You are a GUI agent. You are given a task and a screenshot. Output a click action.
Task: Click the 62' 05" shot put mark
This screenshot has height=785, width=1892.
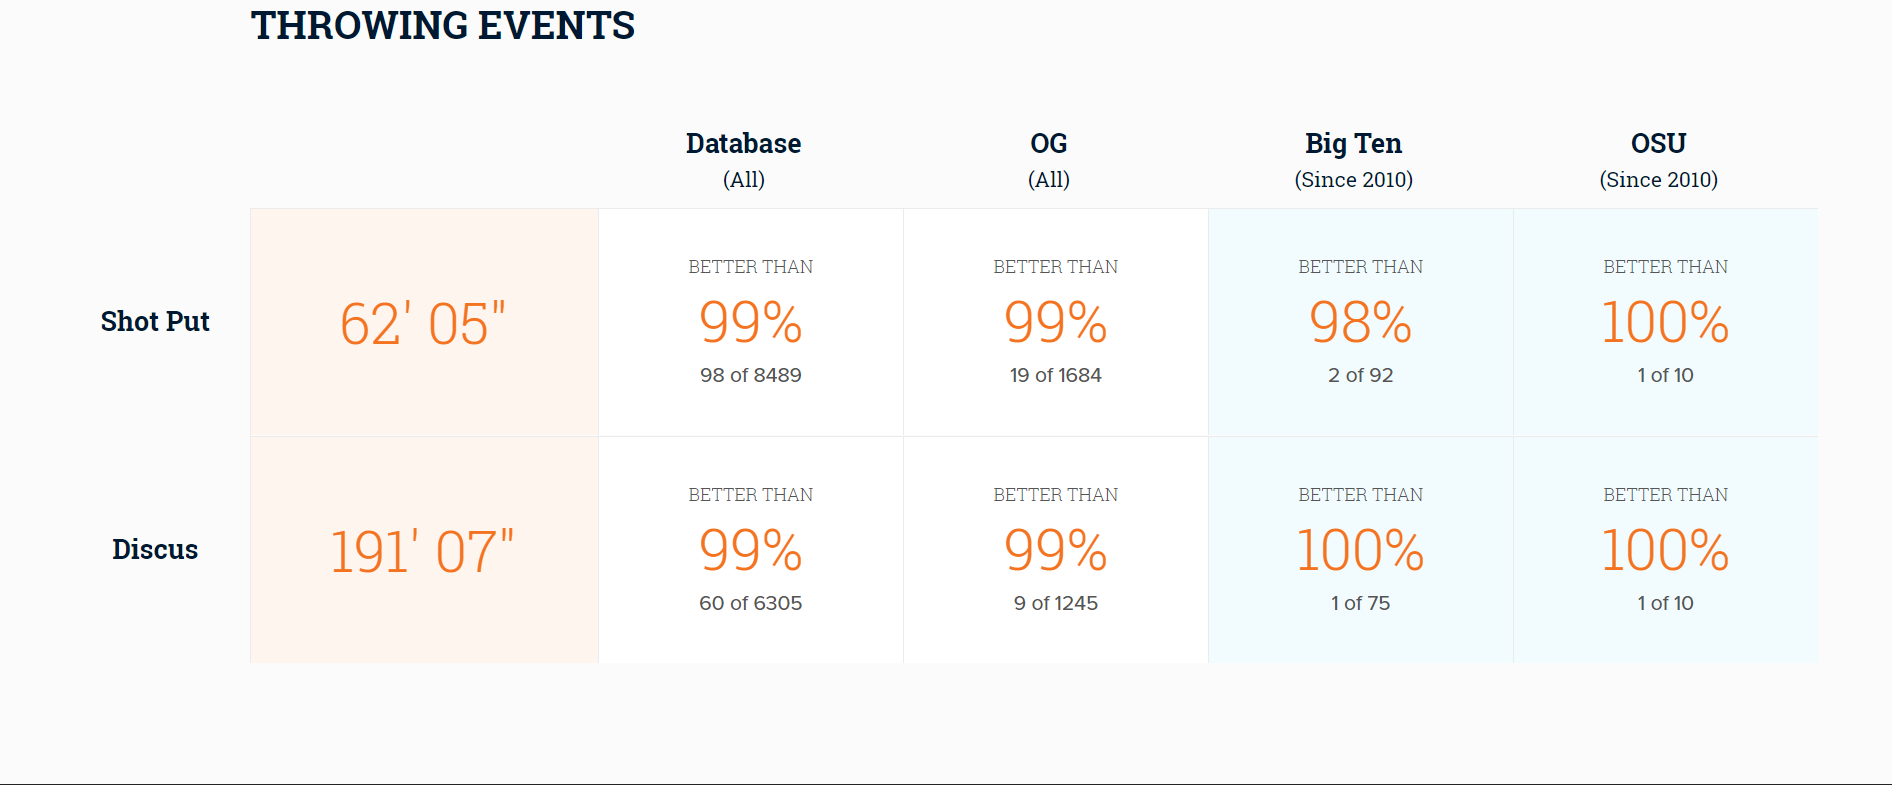click(424, 323)
